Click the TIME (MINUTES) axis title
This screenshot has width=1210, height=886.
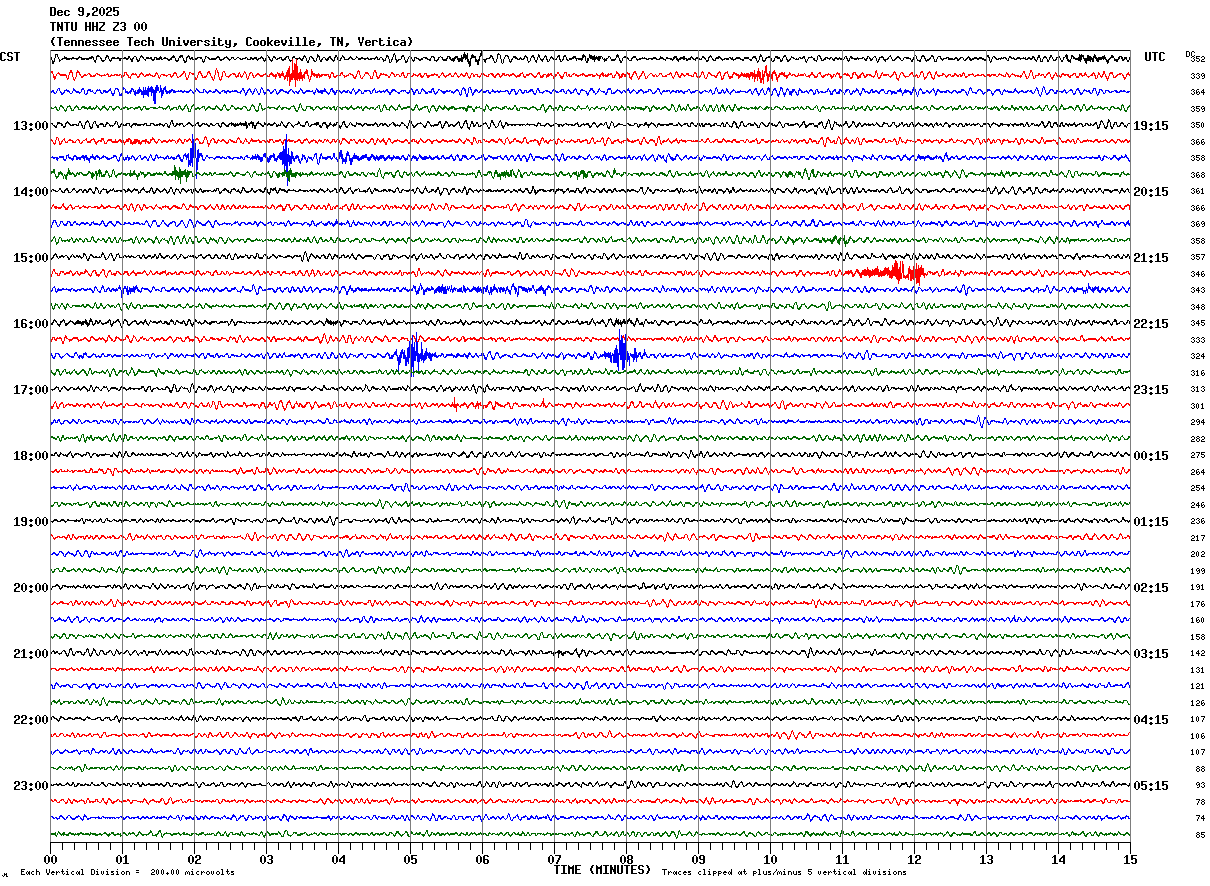point(602,870)
